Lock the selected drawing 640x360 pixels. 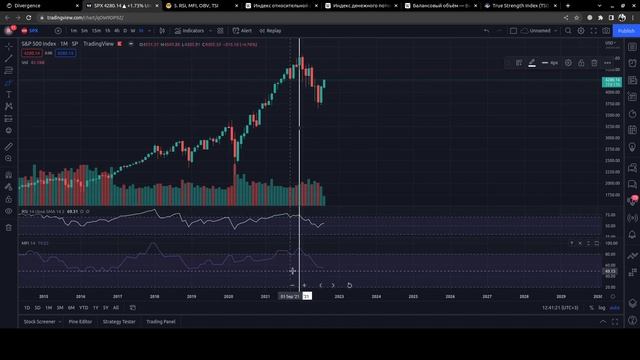(x=581, y=63)
